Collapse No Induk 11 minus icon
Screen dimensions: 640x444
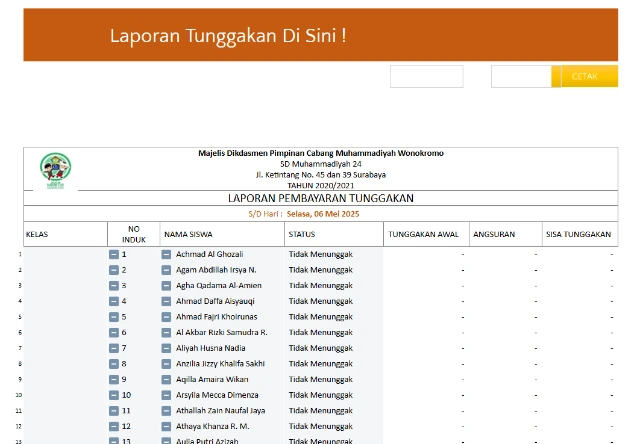(x=114, y=411)
